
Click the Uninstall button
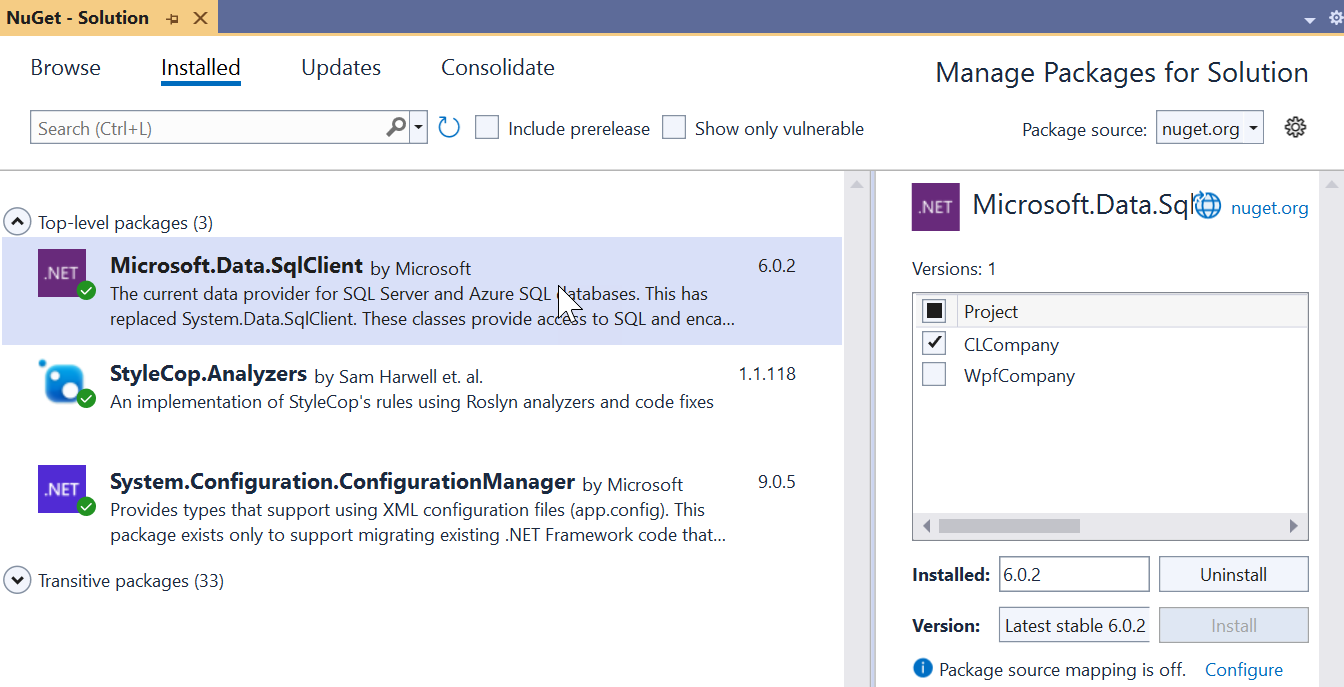(x=1233, y=575)
